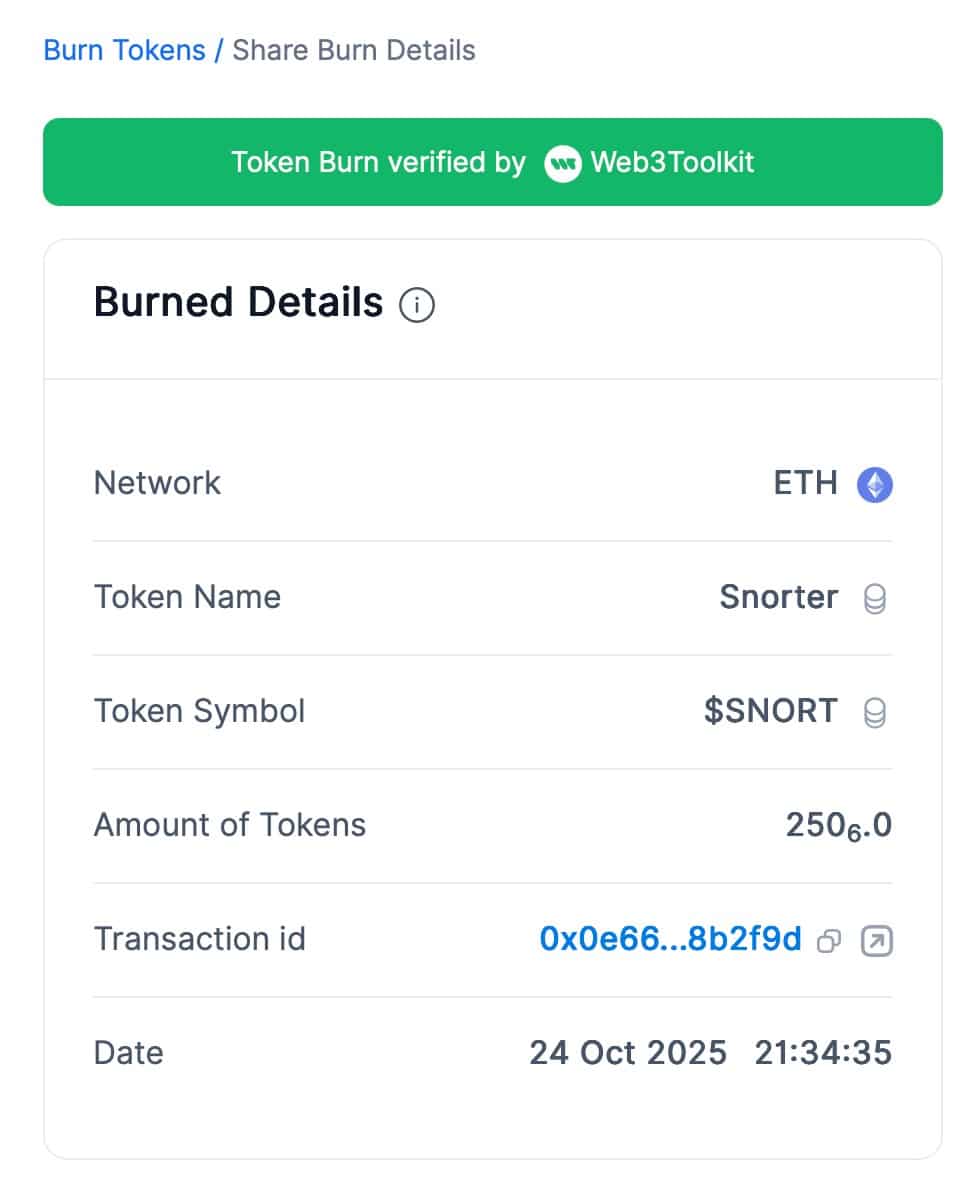Click the Snorter token name value
The width and height of the screenshot is (980, 1182).
point(778,597)
